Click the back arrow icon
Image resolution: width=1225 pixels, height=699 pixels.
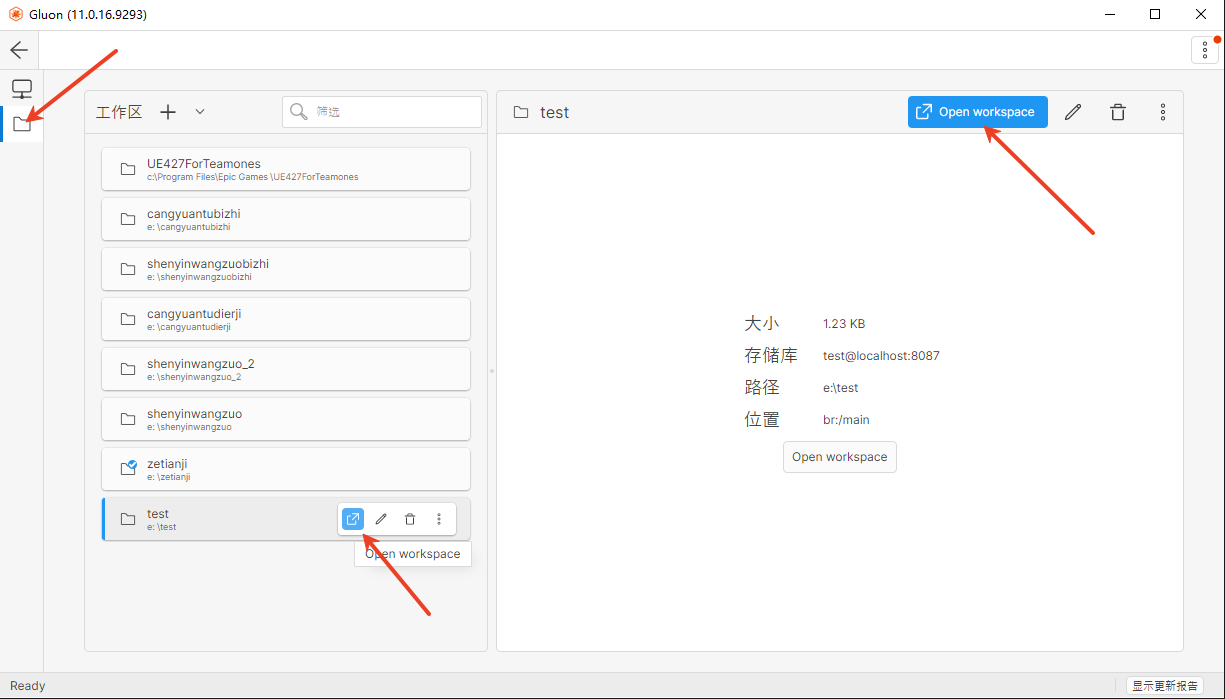pyautogui.click(x=19, y=50)
